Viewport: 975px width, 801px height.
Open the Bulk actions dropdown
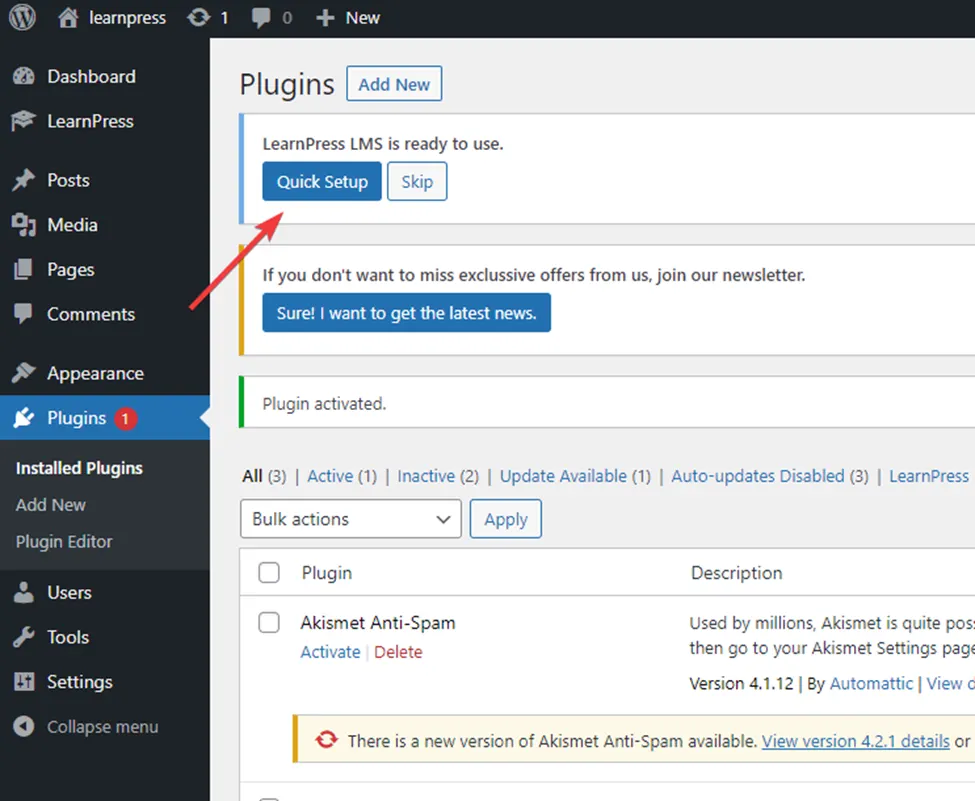tap(350, 518)
